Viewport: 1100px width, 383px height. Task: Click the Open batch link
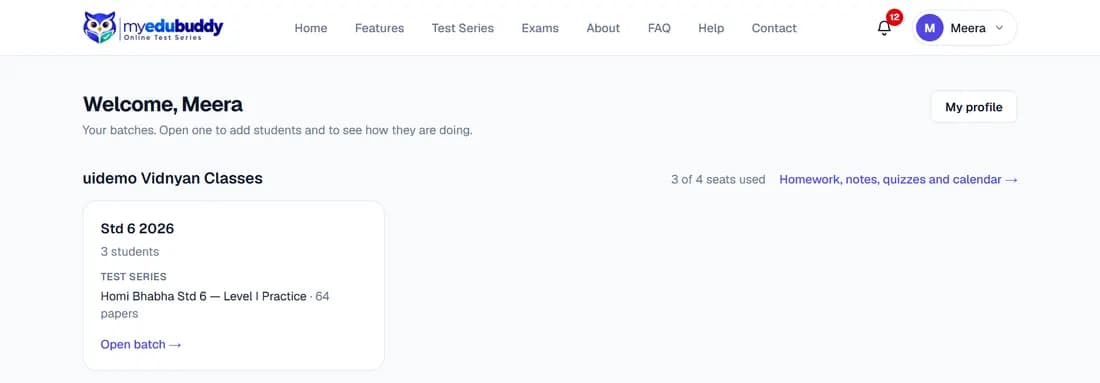pyautogui.click(x=141, y=344)
